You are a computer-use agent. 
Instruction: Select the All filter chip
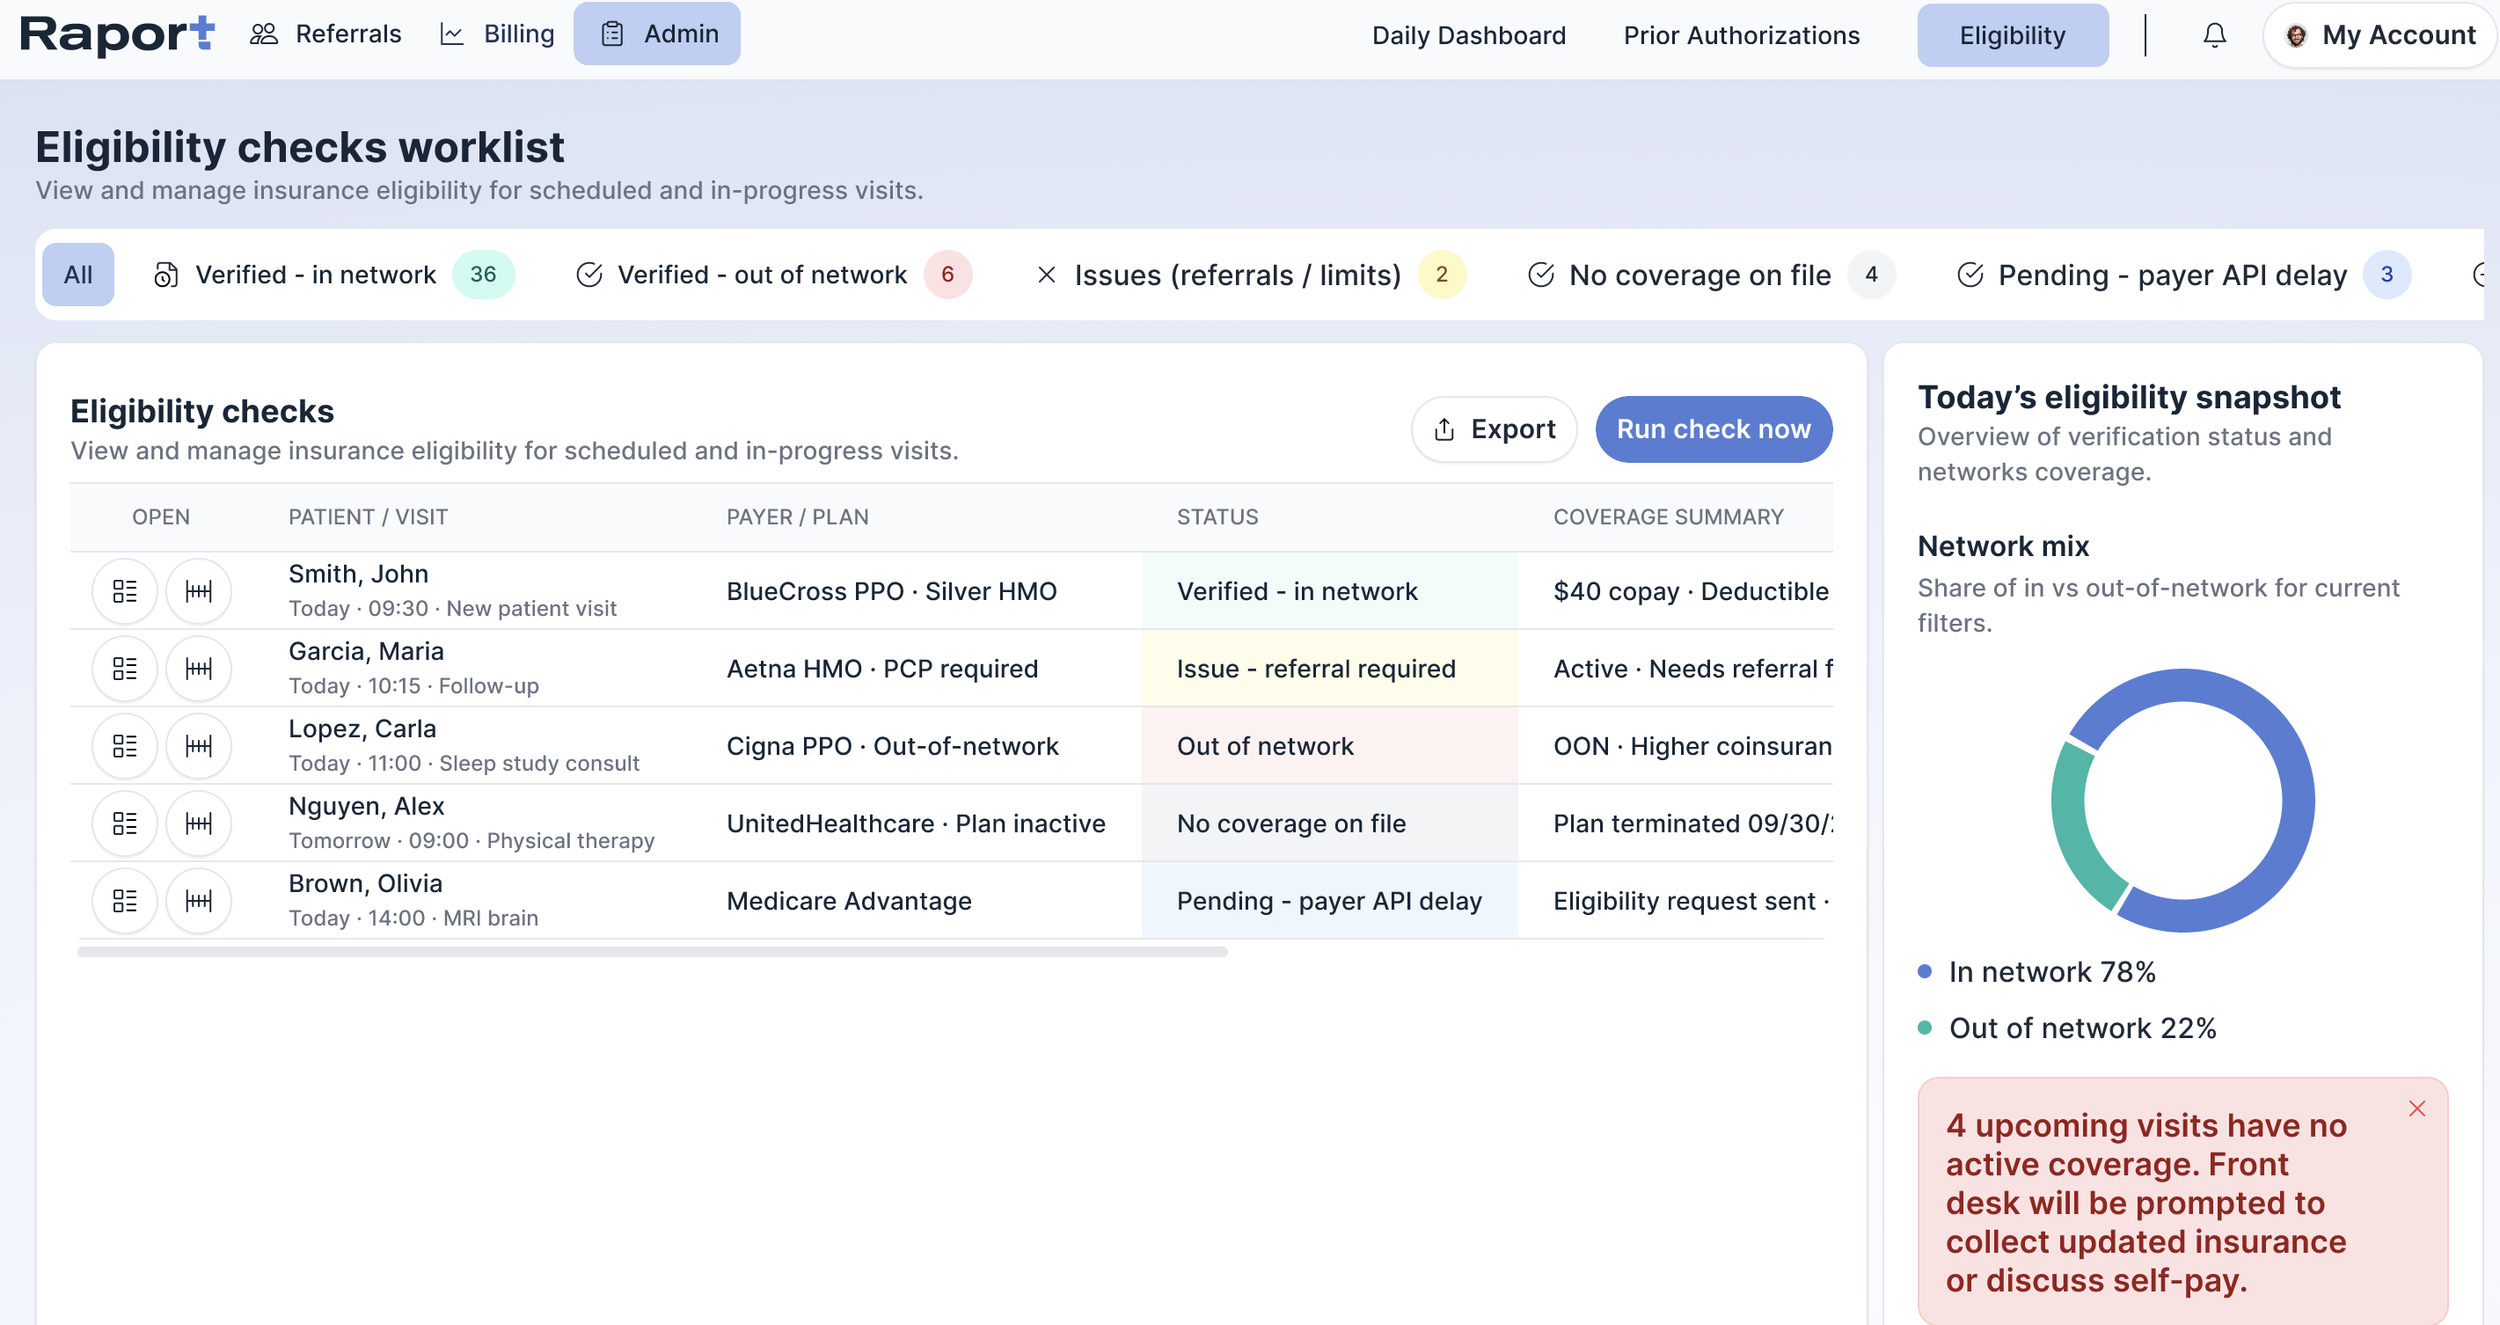click(x=78, y=275)
